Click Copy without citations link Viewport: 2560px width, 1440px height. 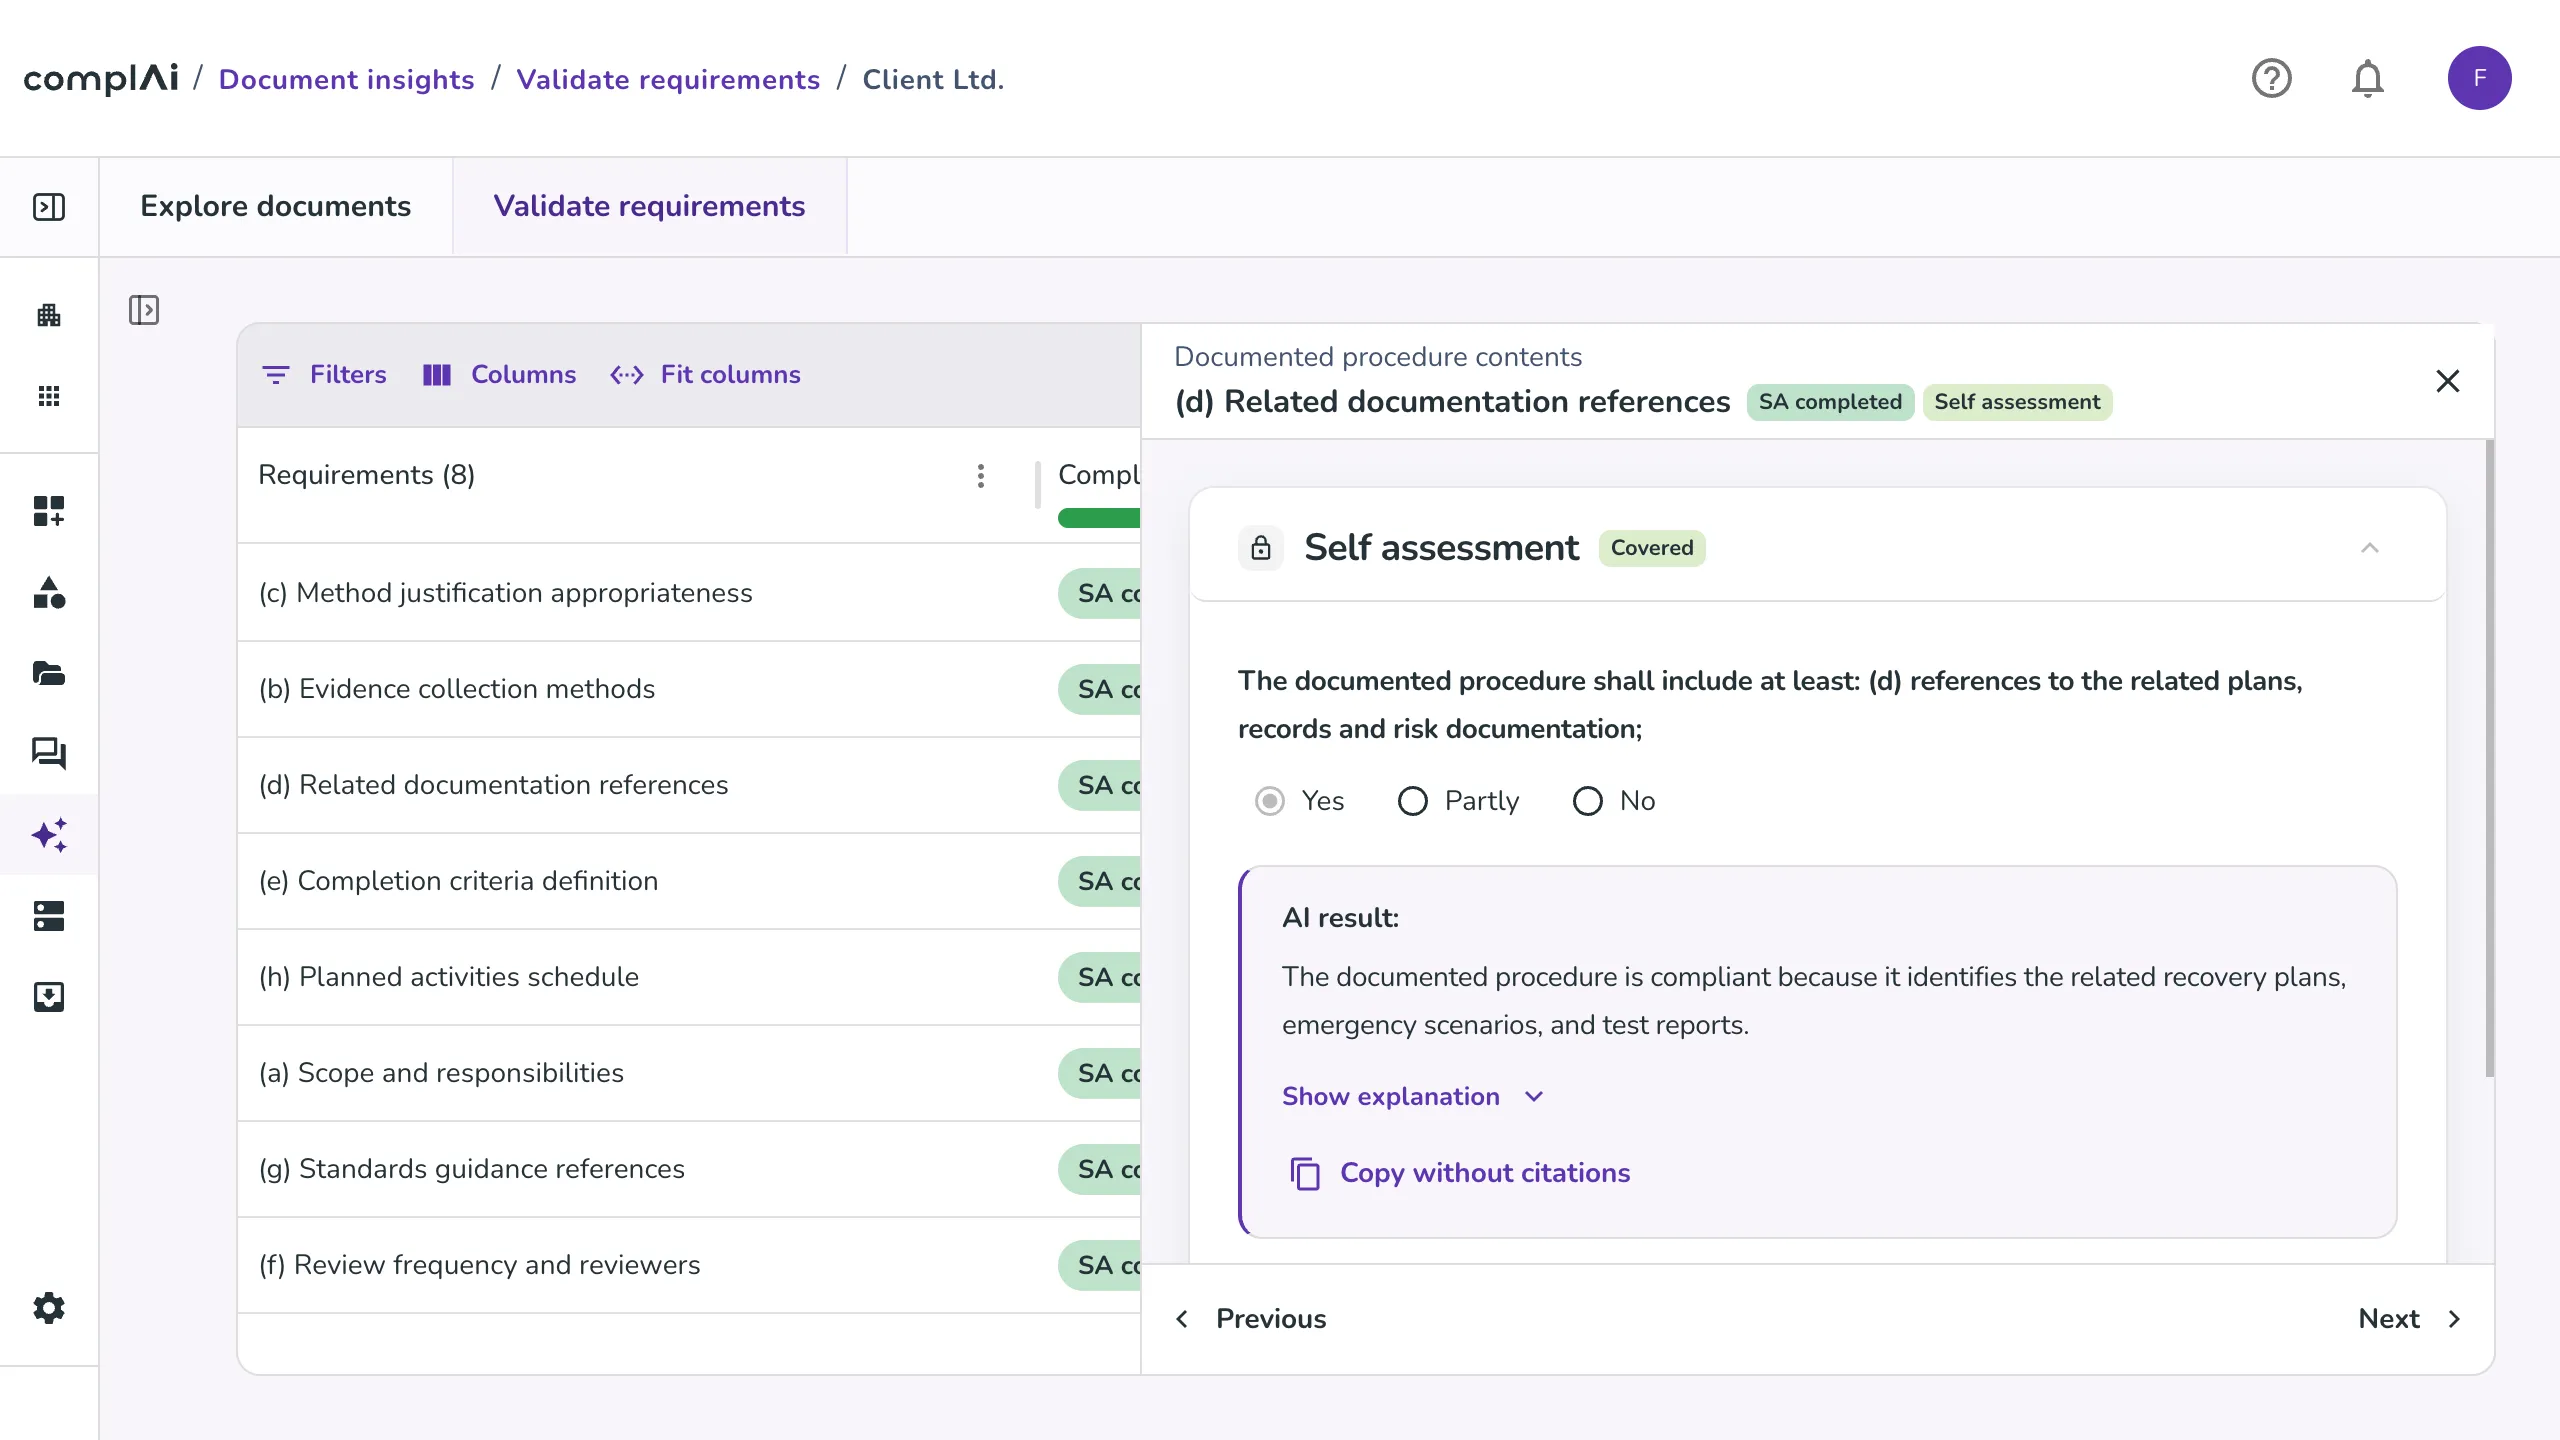pos(1485,1173)
